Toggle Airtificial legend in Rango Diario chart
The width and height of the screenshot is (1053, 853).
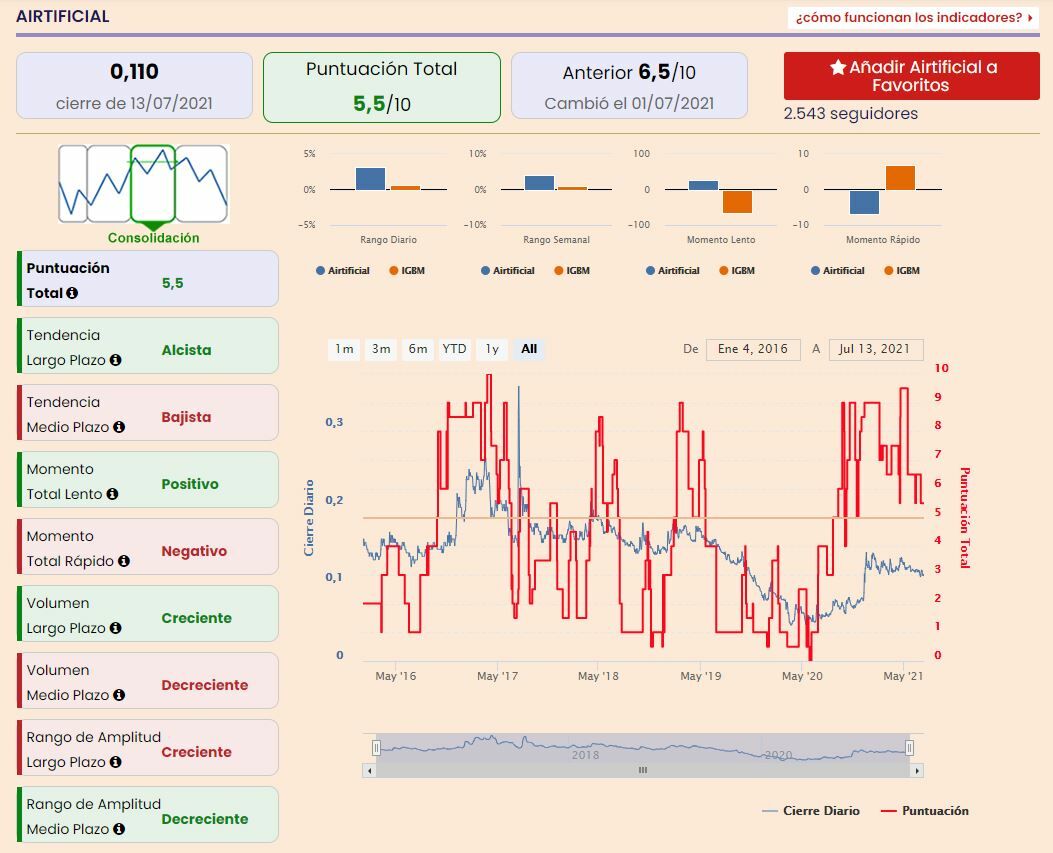click(342, 271)
